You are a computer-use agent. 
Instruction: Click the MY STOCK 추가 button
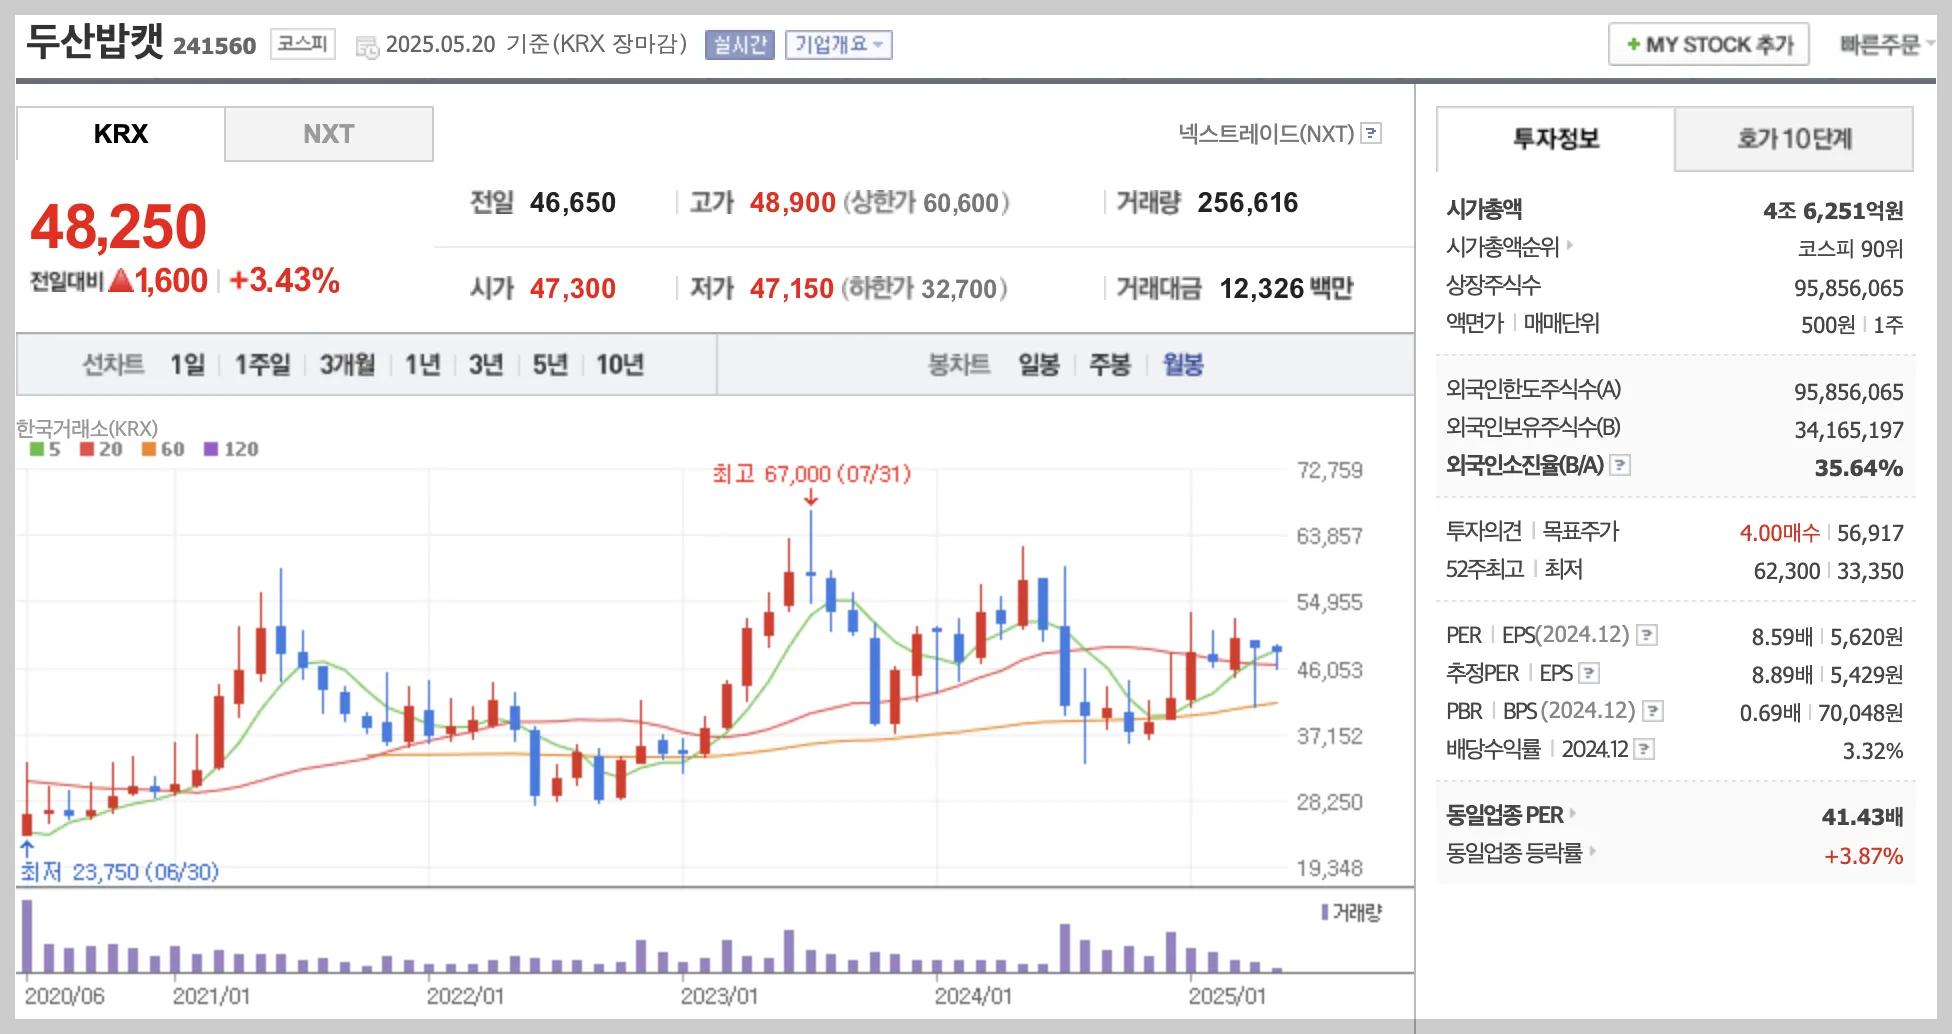pos(1709,45)
